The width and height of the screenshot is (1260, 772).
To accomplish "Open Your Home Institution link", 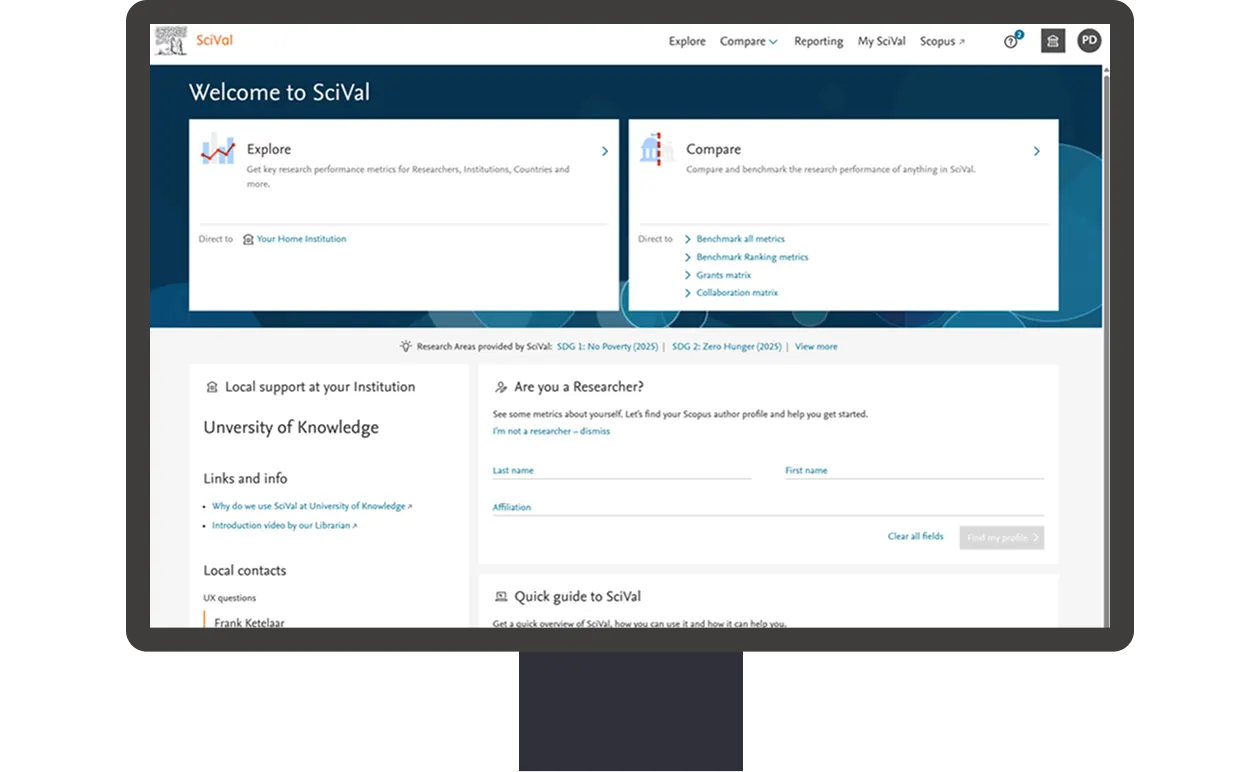I will tap(301, 239).
